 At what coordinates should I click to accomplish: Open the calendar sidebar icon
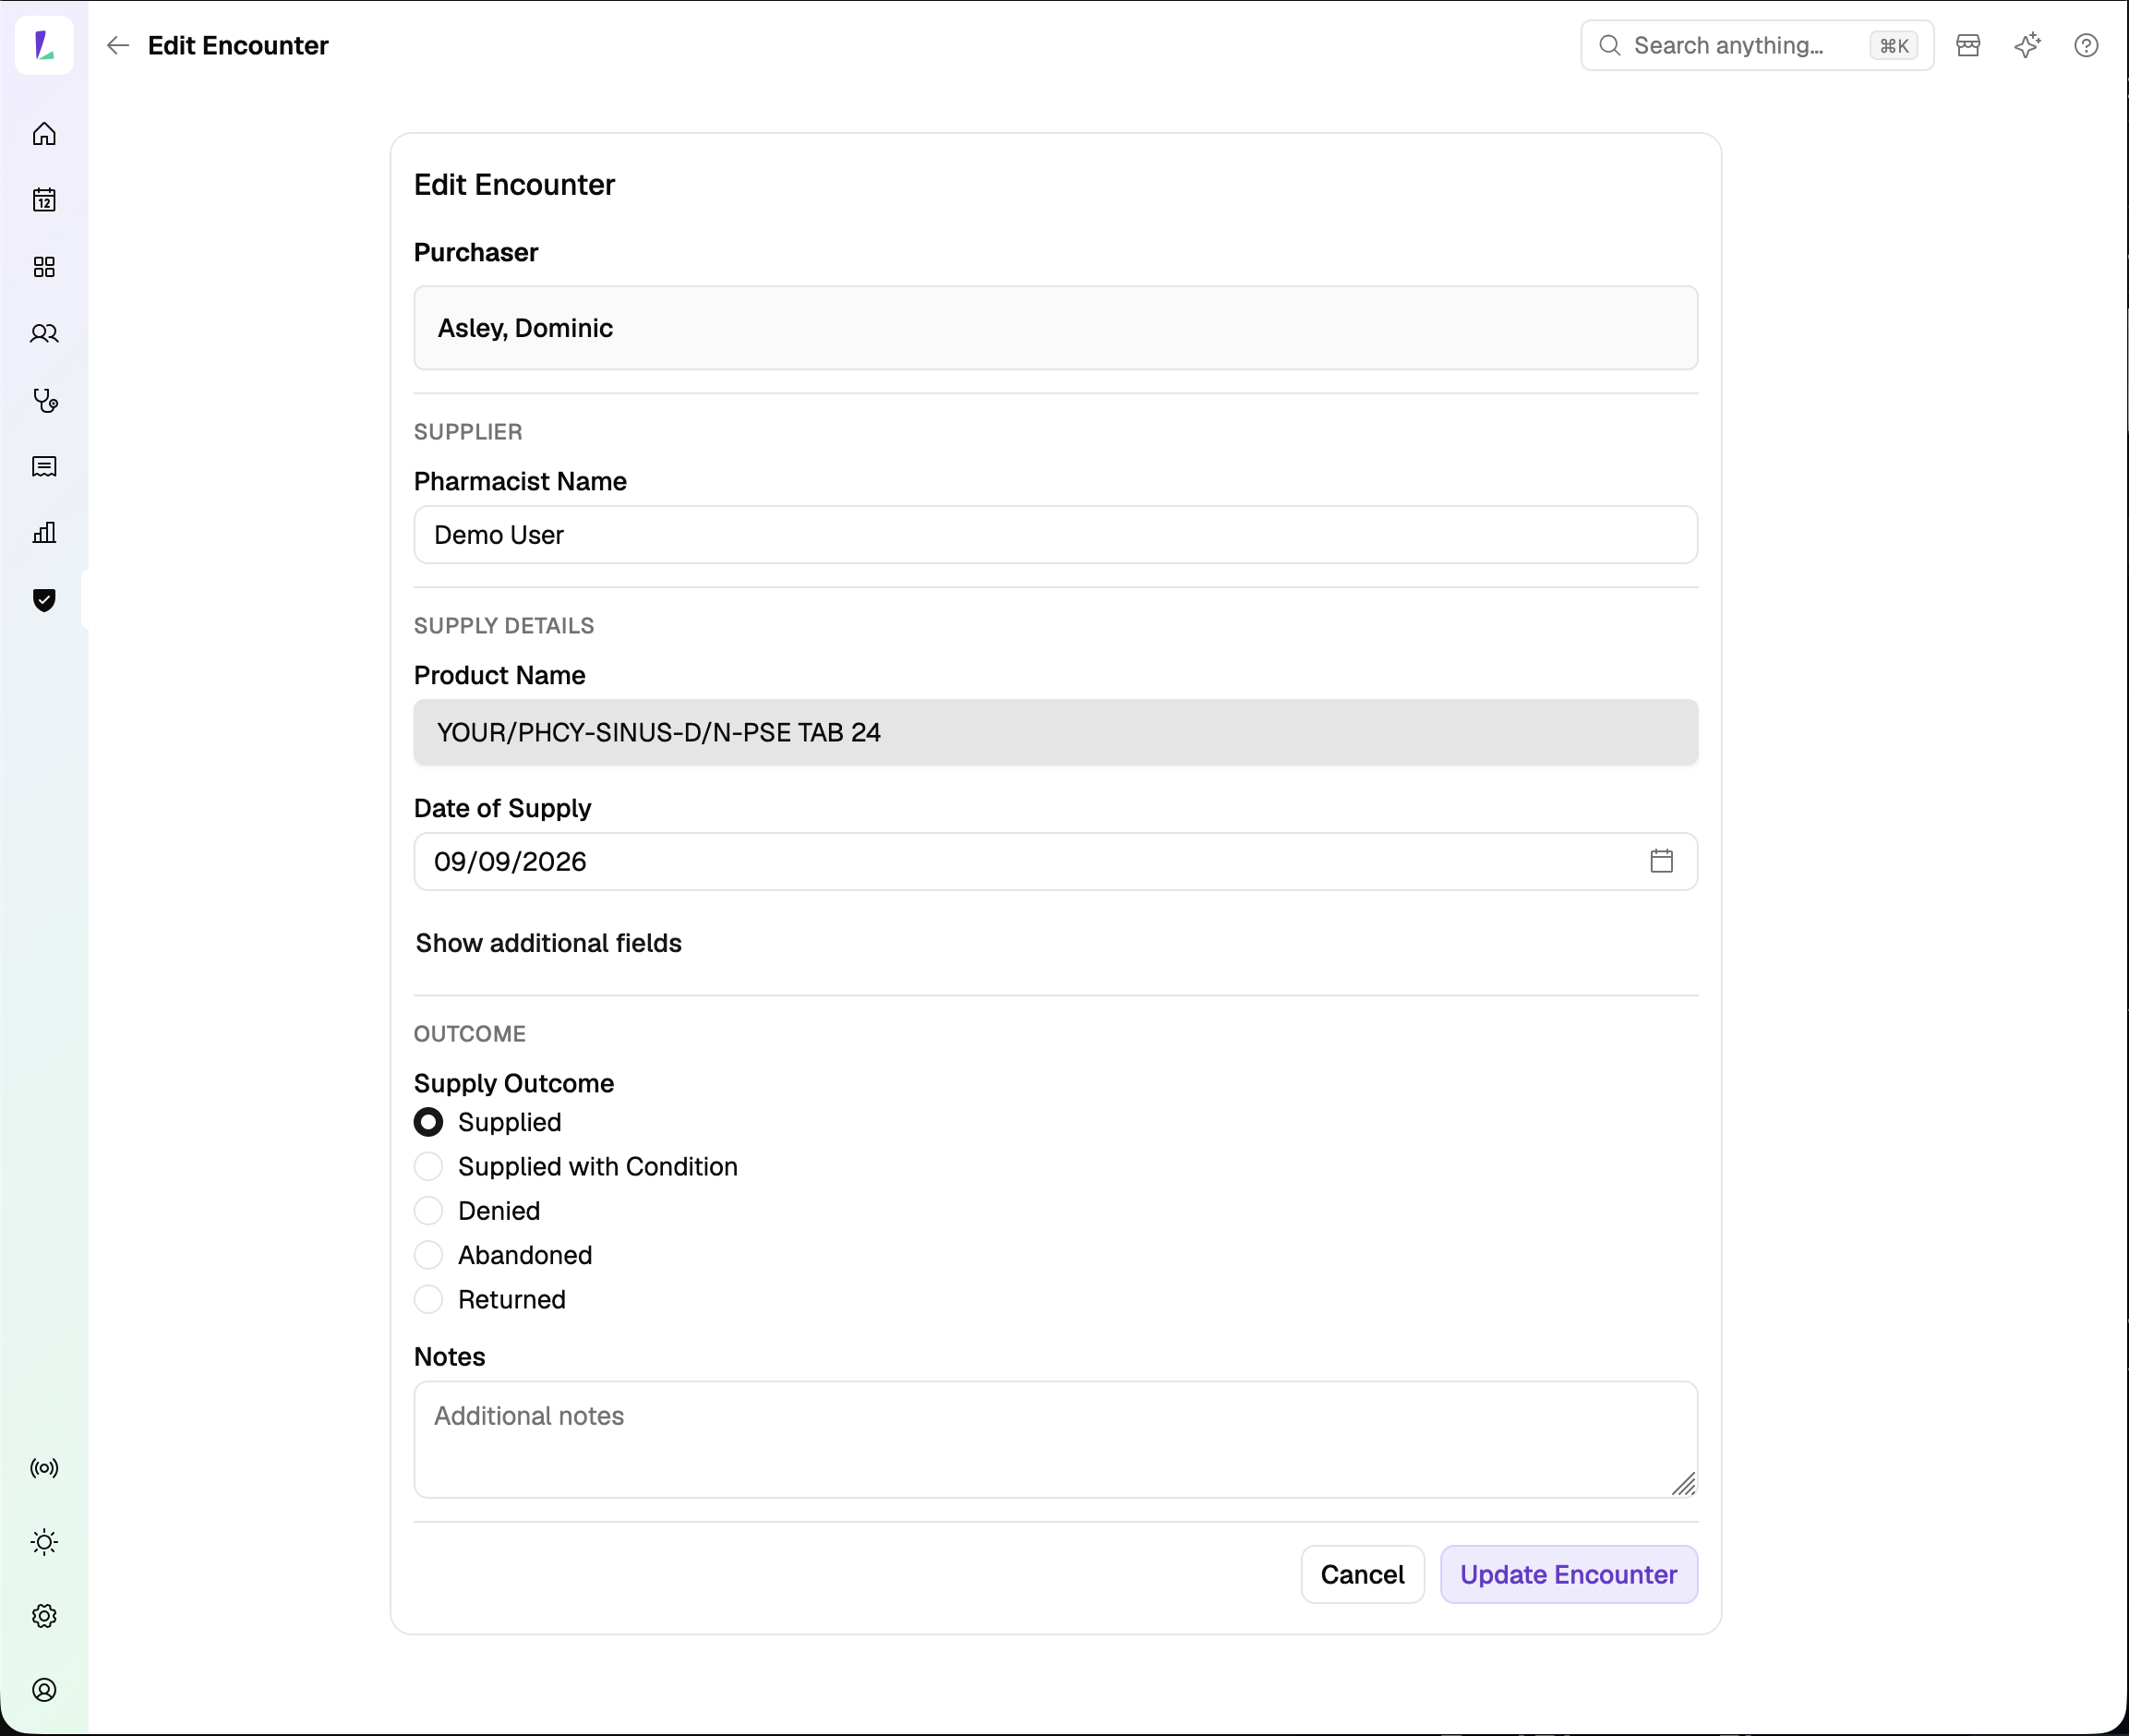coord(44,200)
